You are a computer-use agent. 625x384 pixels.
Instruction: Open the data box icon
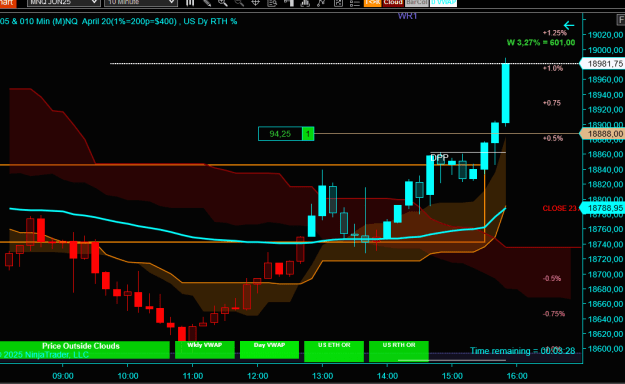(272, 2)
